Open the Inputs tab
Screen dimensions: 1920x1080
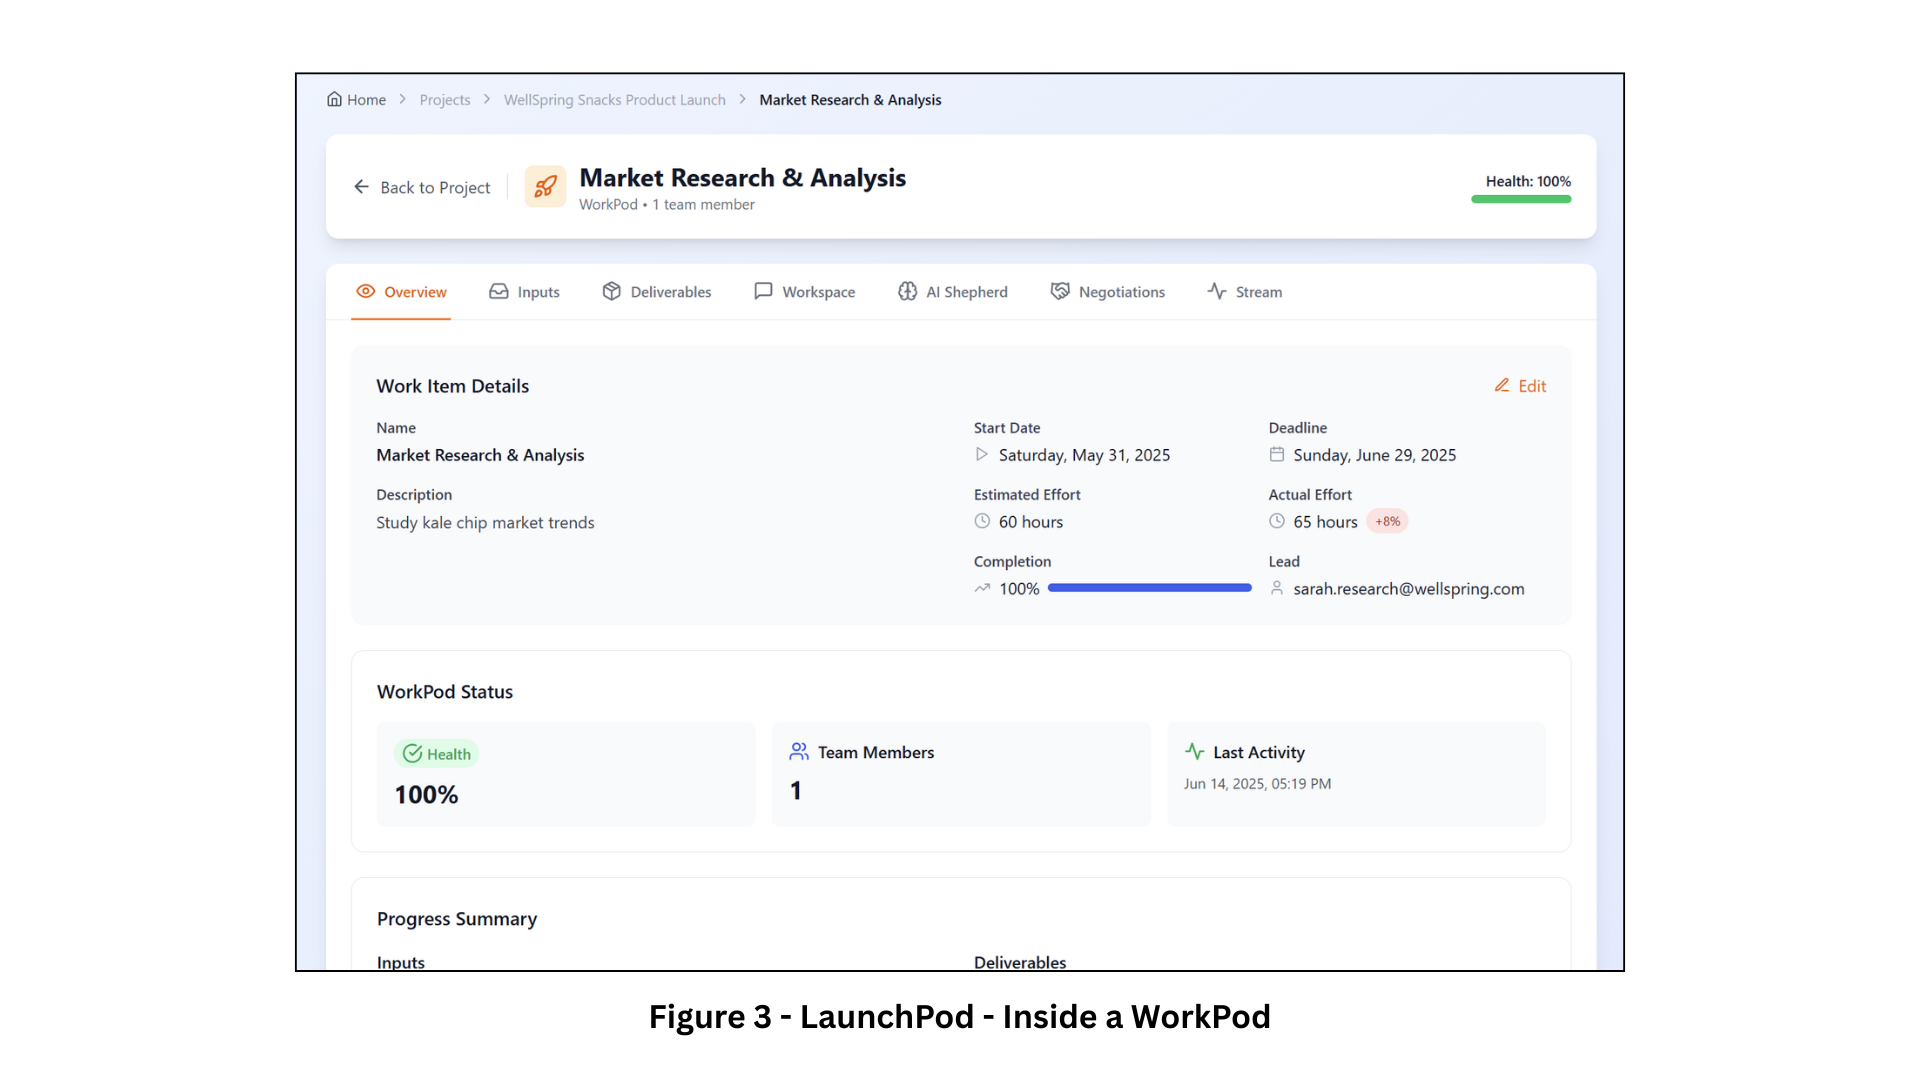(524, 292)
